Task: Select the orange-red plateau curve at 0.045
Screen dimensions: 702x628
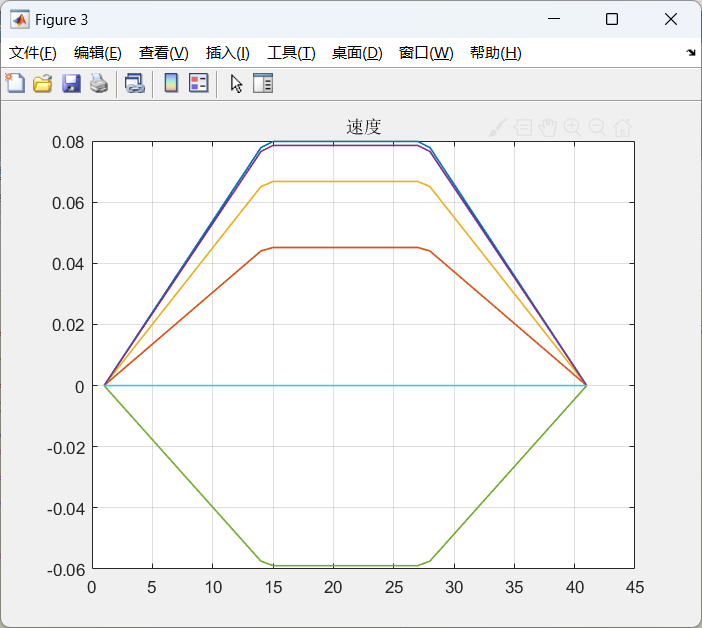Action: click(x=345, y=248)
